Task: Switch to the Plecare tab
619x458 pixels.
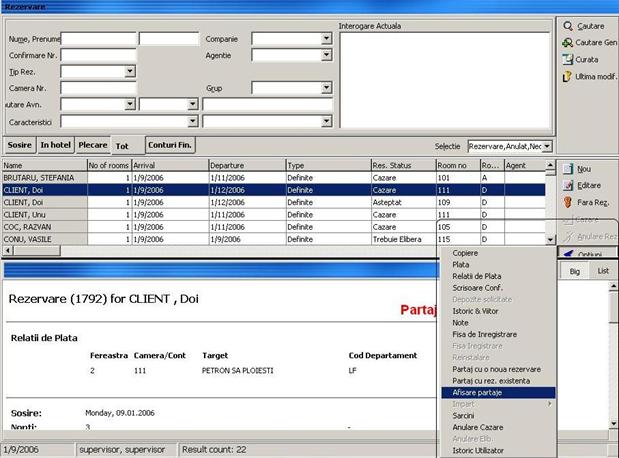Action: 93,145
